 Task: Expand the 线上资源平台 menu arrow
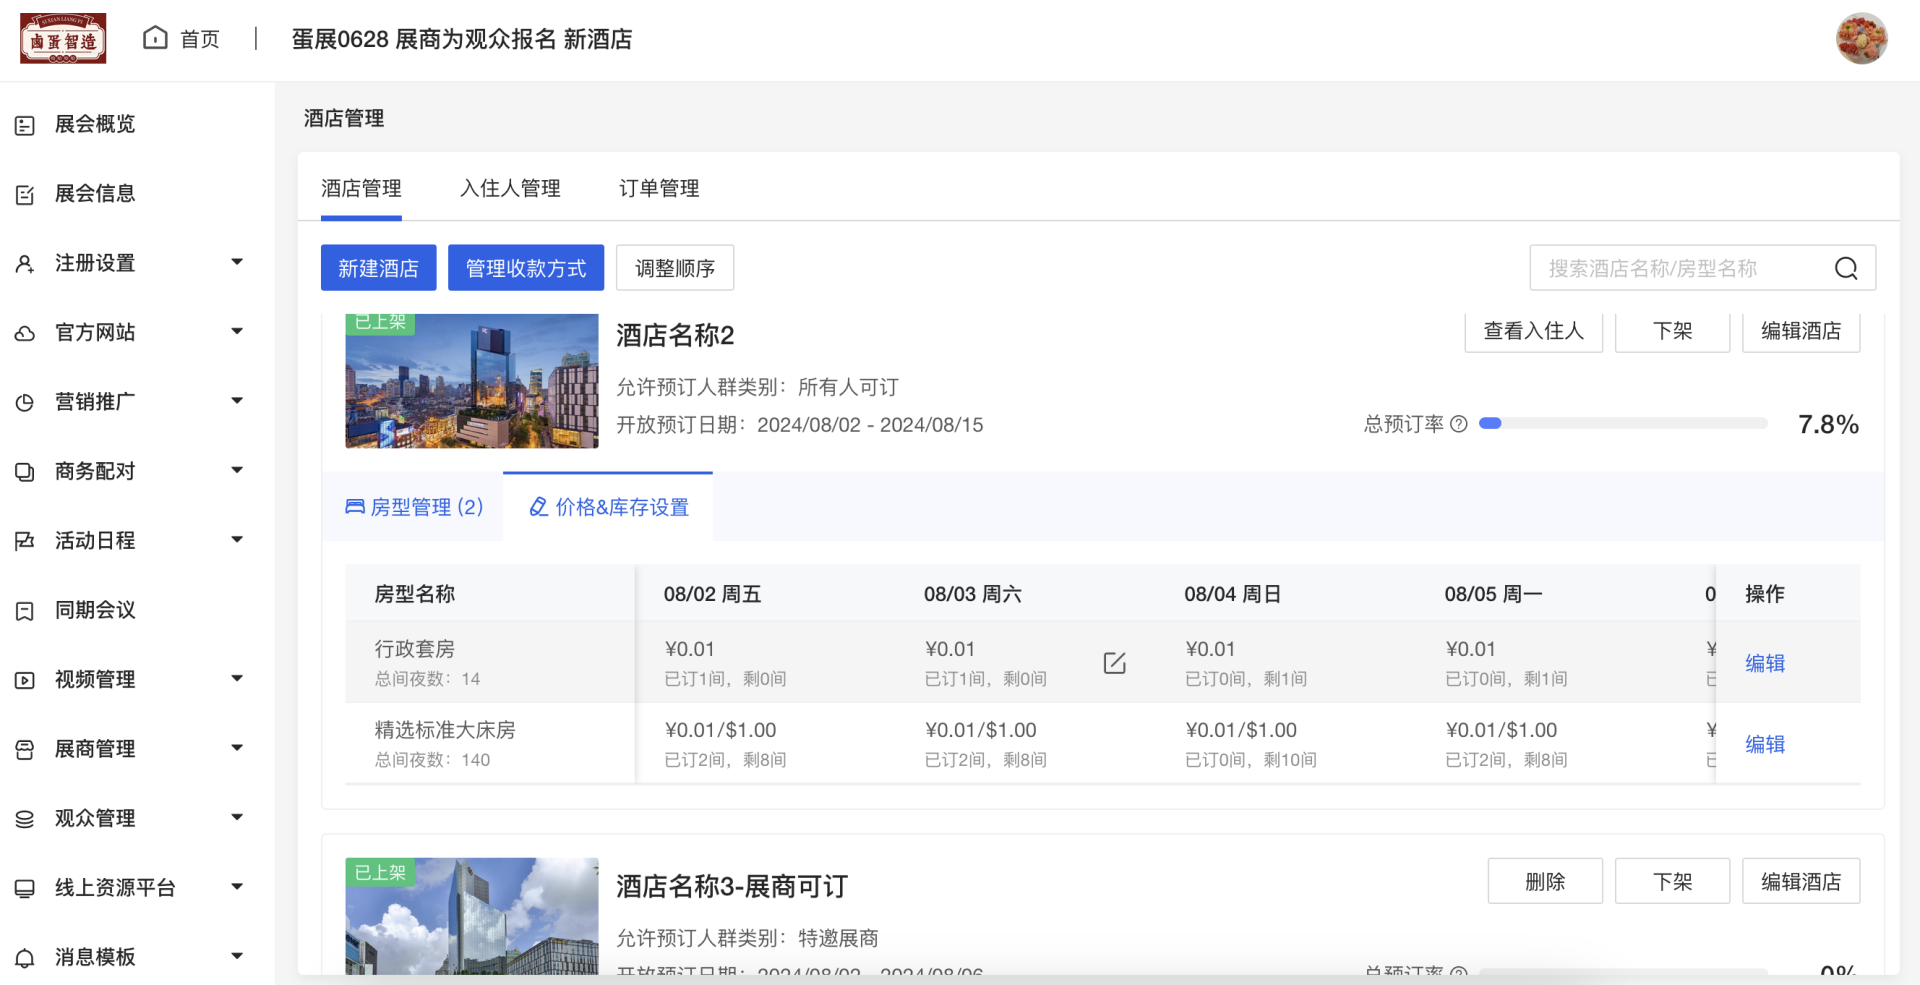tap(237, 886)
